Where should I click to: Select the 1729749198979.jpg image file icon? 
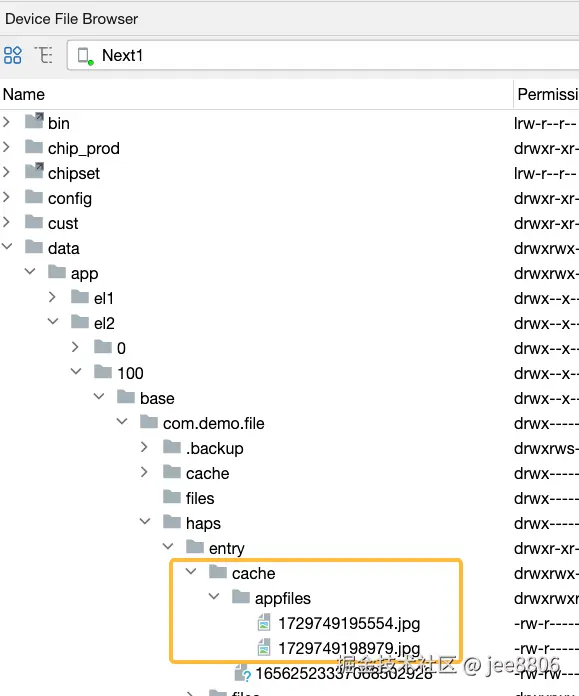tap(264, 648)
